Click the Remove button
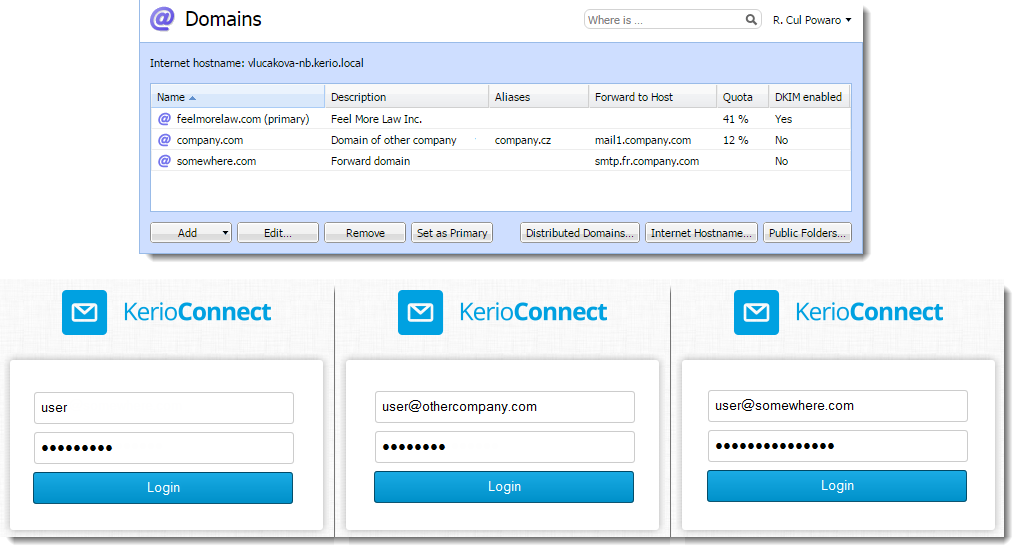Viewport: 1019px width, 552px height. coord(365,233)
